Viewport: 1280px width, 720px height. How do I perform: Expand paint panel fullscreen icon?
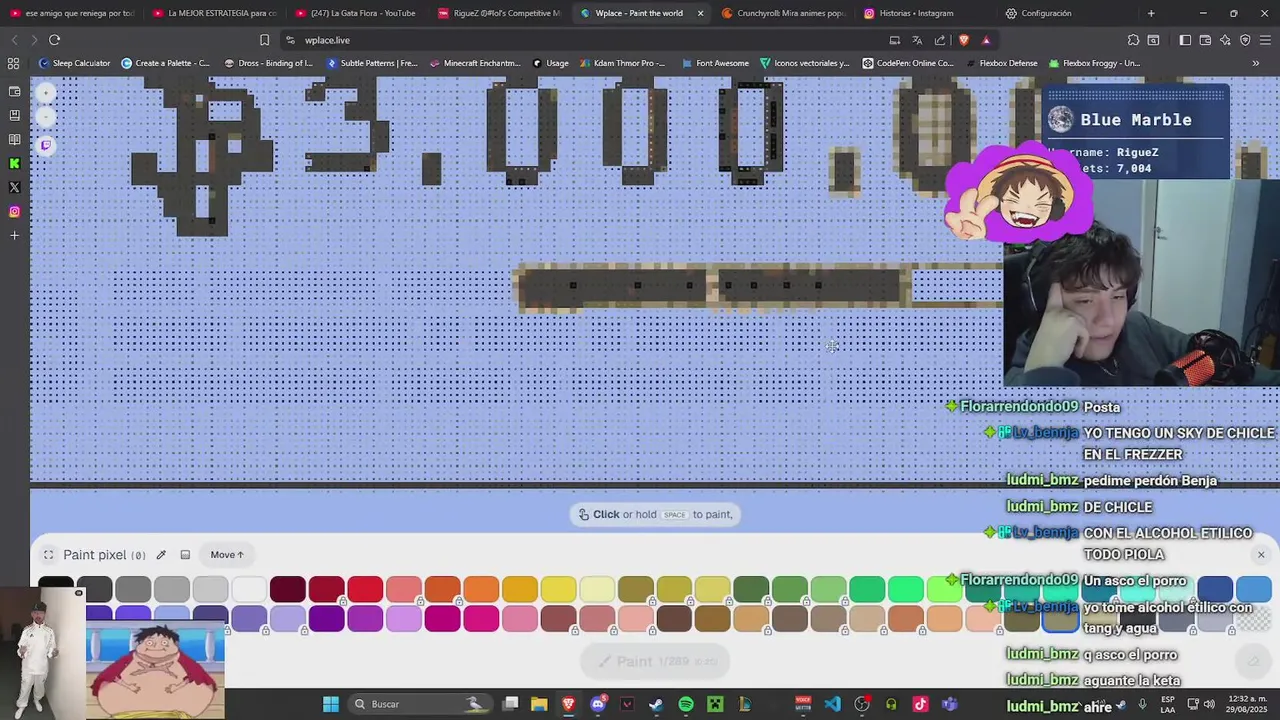point(48,555)
